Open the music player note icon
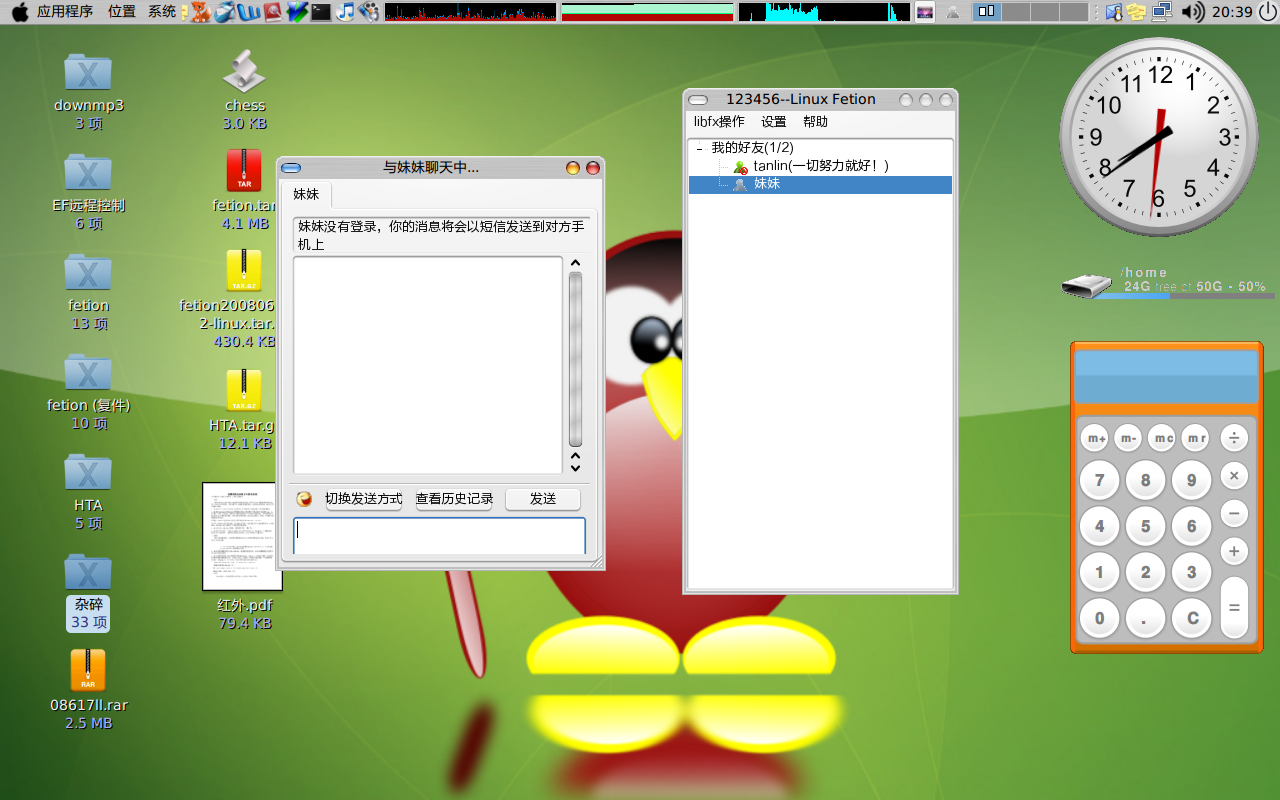This screenshot has height=800, width=1280. (345, 12)
